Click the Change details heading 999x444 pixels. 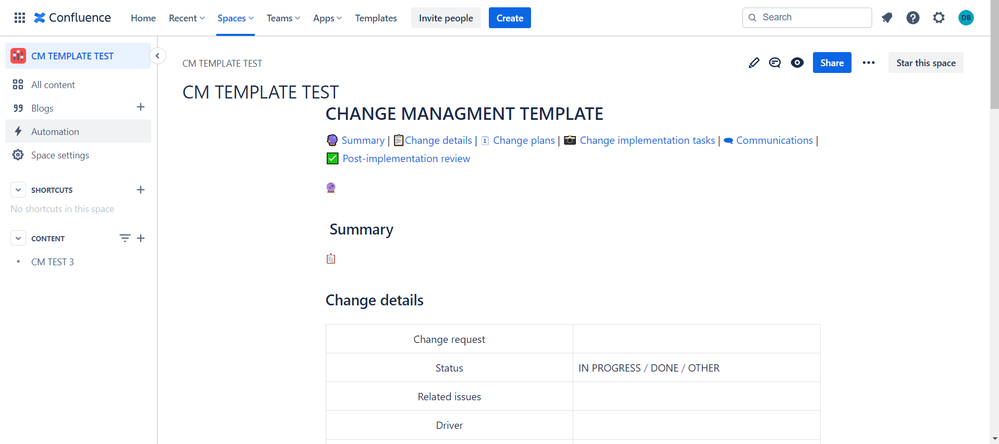(375, 300)
